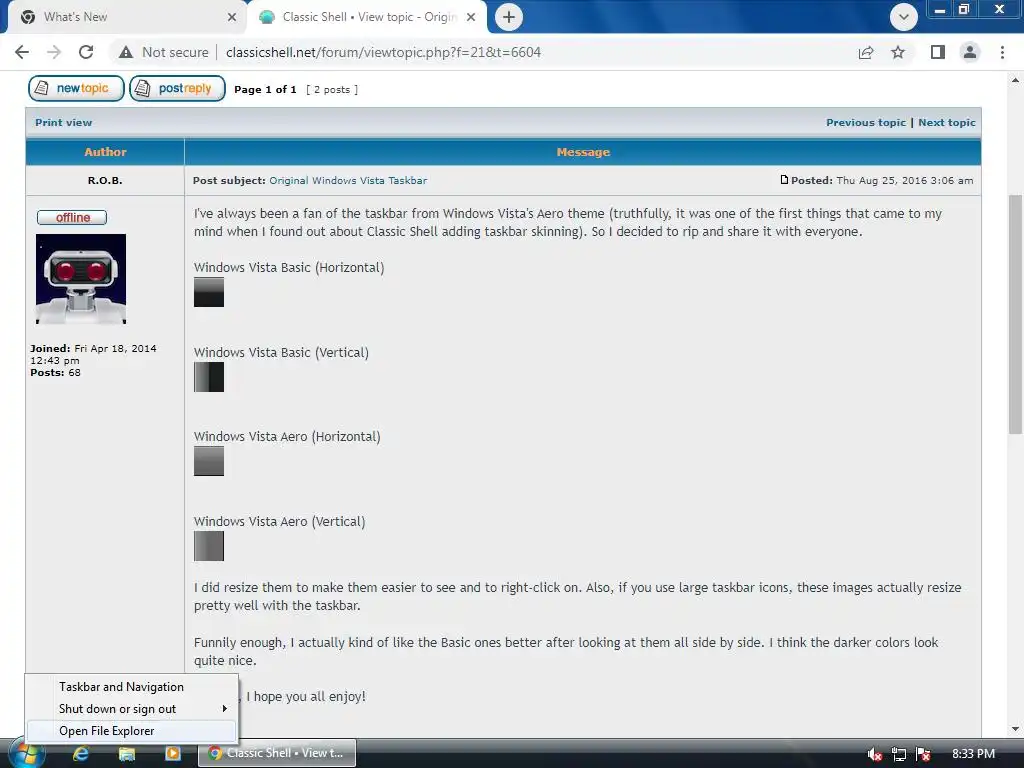Open the Vista Basic Vertical taskbar image
Screen dimensions: 1024x768
[209, 377]
